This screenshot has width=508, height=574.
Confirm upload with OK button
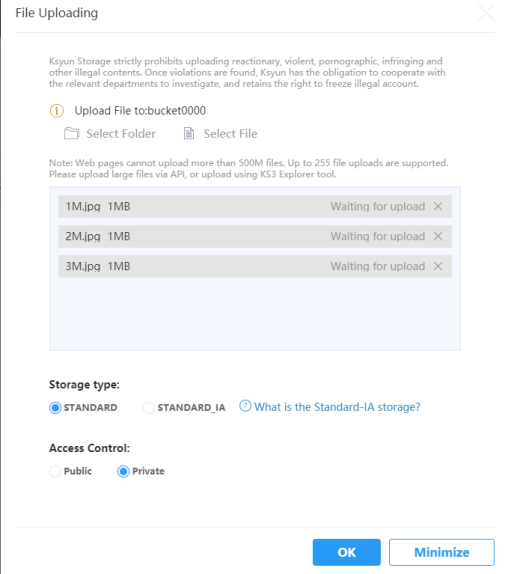pyautogui.click(x=347, y=552)
